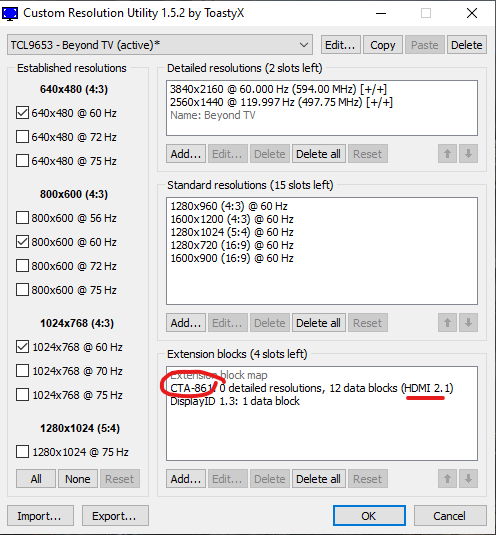Click the CRU monitor icon in title bar
This screenshot has width=496, height=535.
[x=10, y=14]
